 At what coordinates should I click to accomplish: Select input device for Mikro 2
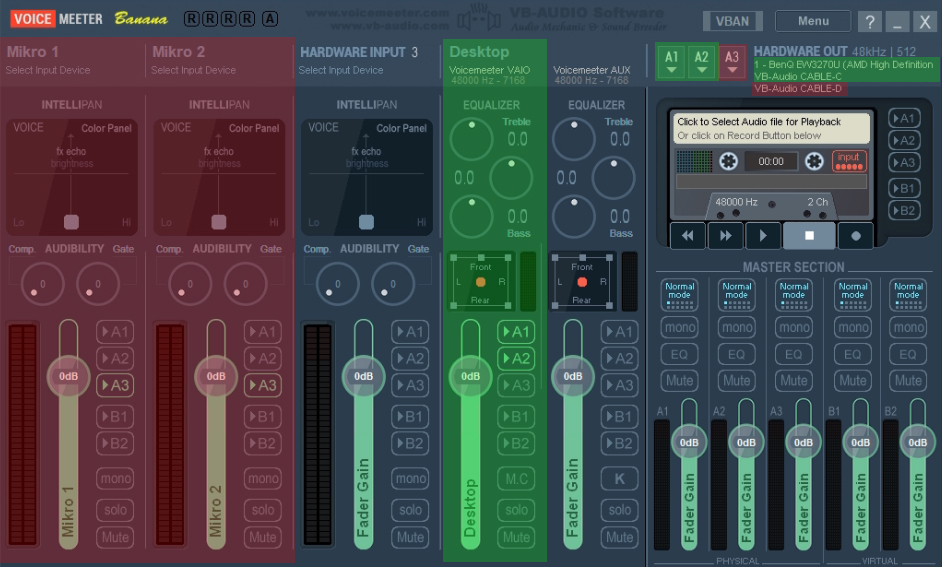click(193, 70)
